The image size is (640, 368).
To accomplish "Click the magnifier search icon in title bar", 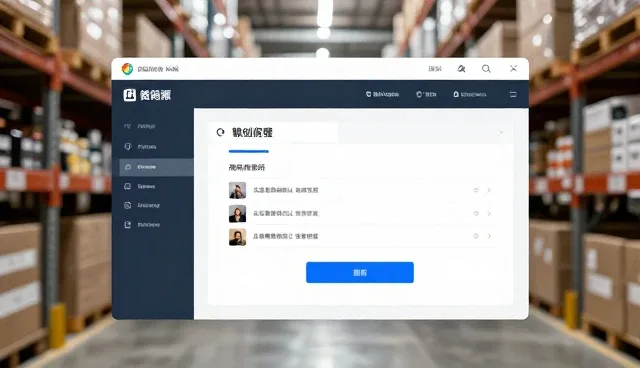I will (x=486, y=69).
